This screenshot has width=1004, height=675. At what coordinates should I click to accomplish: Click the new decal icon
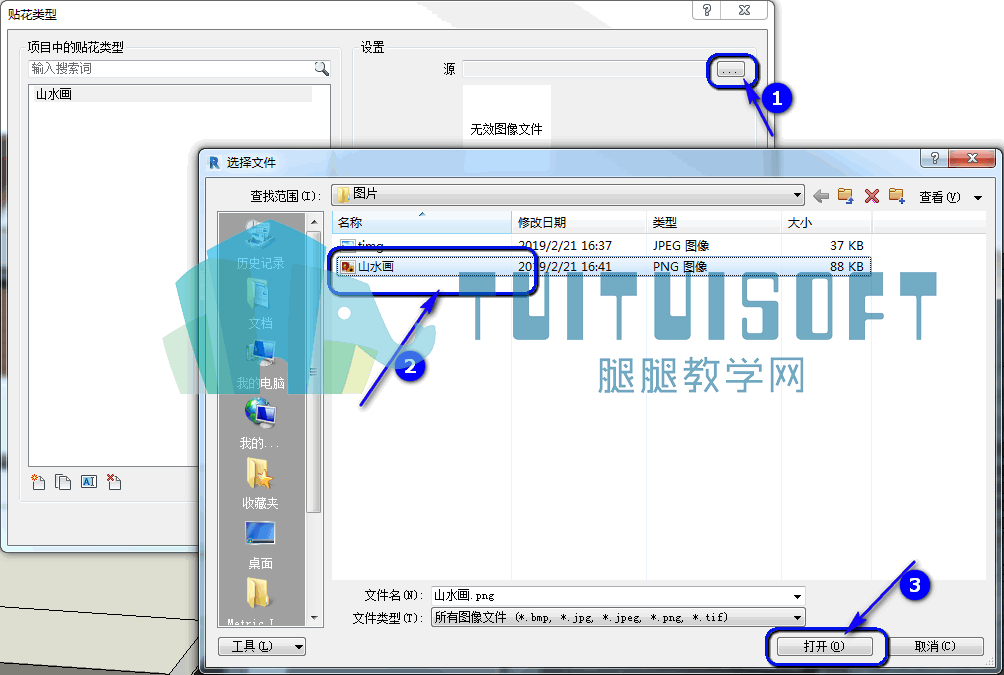click(38, 482)
